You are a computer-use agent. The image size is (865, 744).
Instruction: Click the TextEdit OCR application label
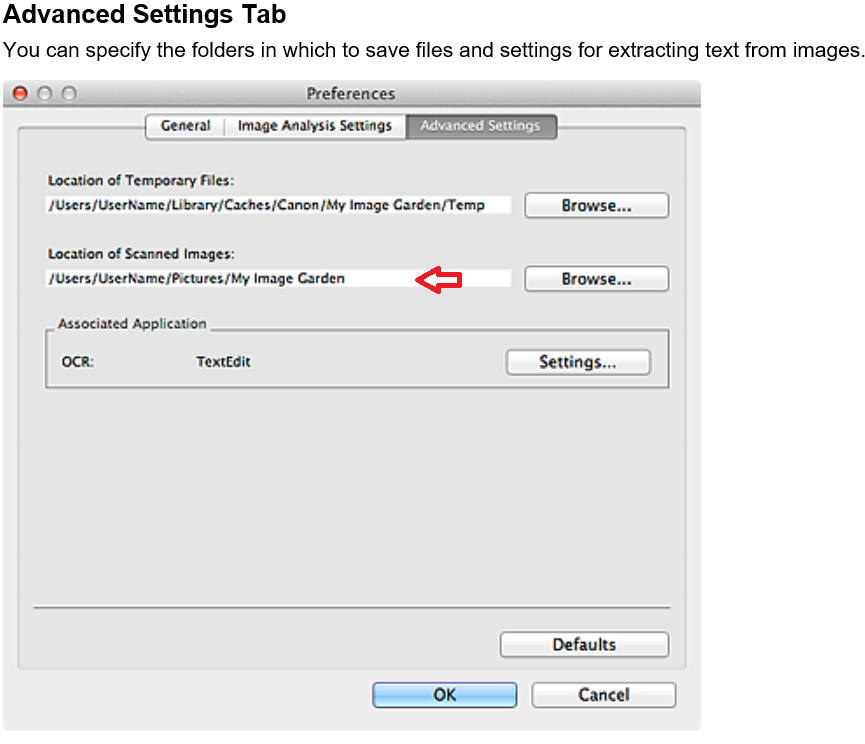click(x=223, y=362)
